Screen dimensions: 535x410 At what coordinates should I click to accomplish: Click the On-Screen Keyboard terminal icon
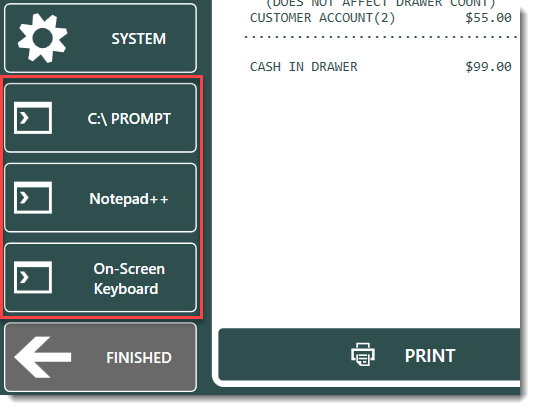click(33, 277)
